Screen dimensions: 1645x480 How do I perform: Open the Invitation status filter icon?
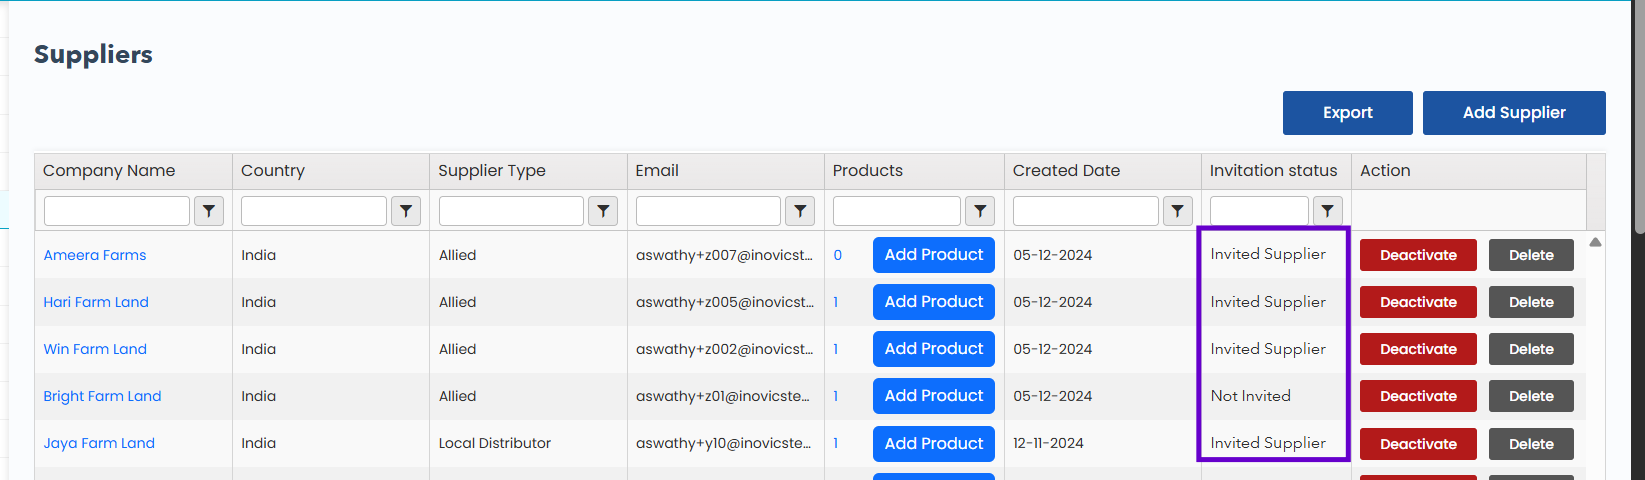1327,211
